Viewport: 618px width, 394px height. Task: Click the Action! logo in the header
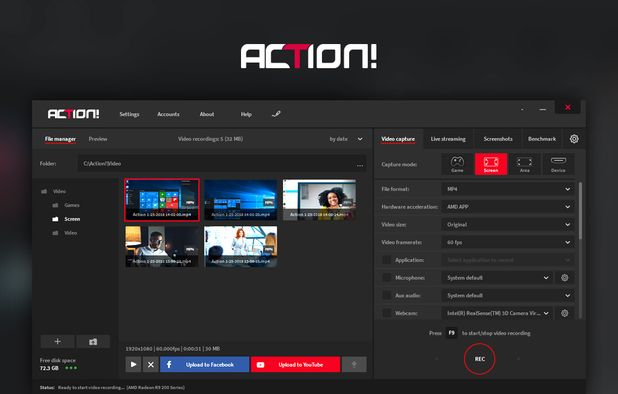coord(74,114)
